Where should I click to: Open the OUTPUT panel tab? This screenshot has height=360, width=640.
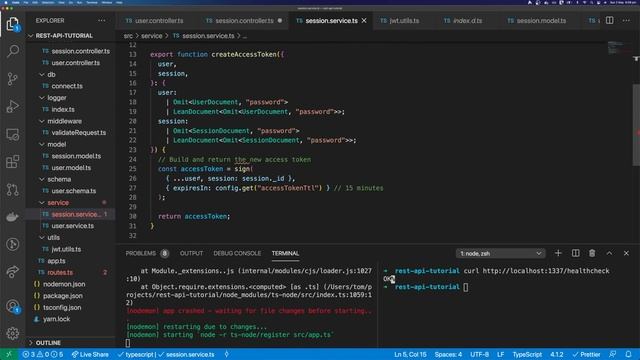191,253
